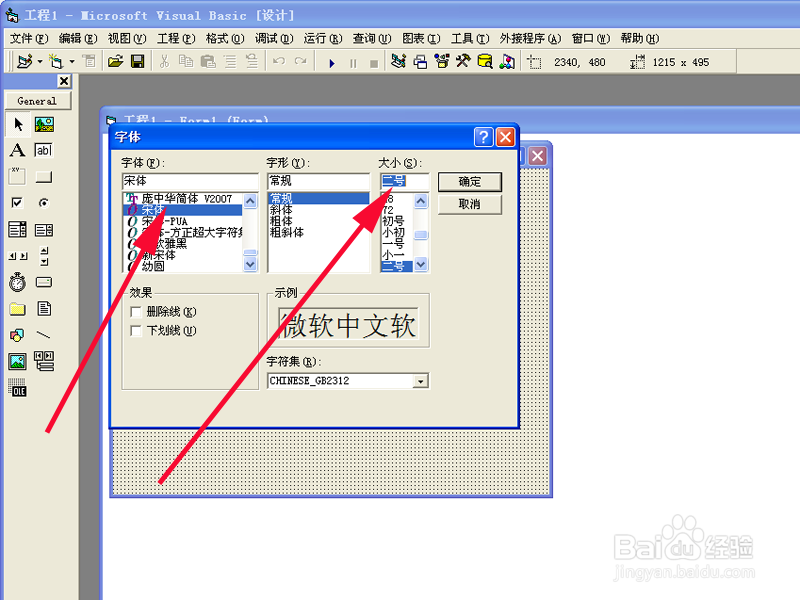Open the 视图 menu
Screen dimensions: 800x600
click(127, 39)
